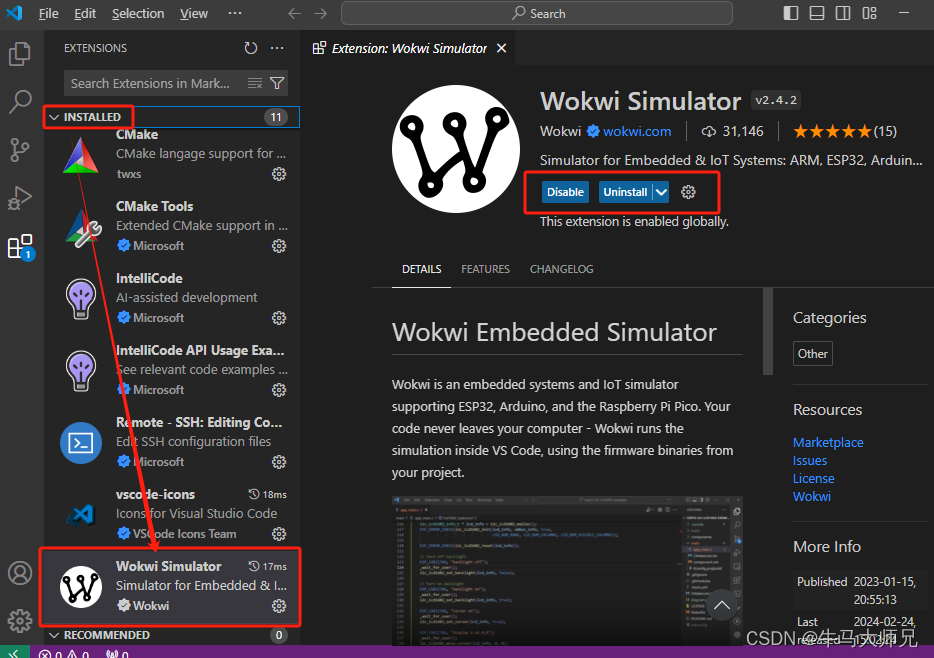Screen dimensions: 934x658
Task: Open the overflow menu ellipsis in menu bar
Action: point(235,13)
